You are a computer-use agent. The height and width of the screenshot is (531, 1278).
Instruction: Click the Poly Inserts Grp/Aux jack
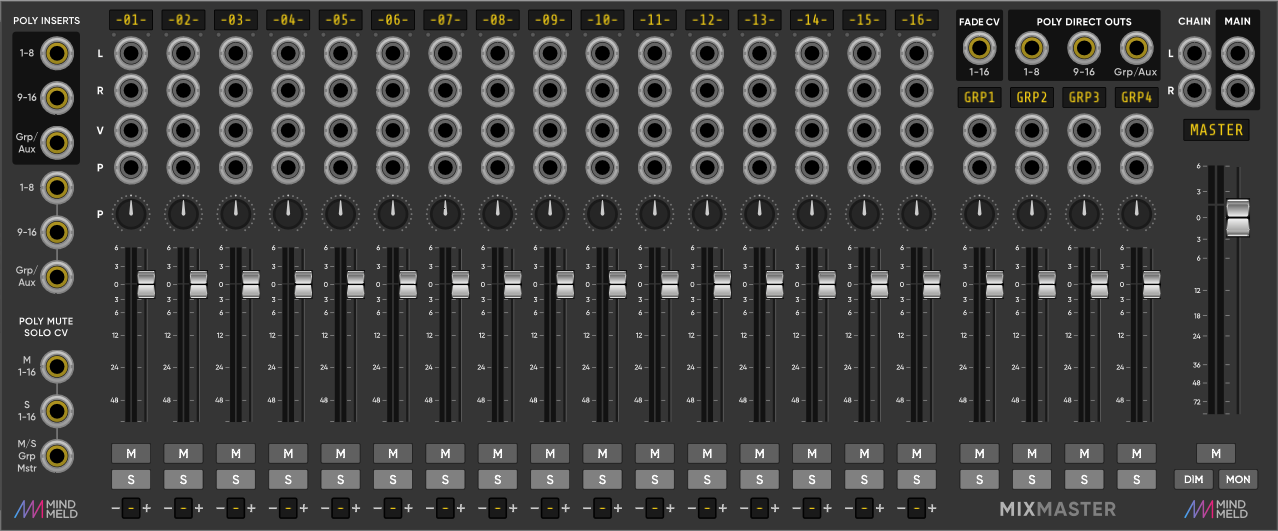click(58, 141)
